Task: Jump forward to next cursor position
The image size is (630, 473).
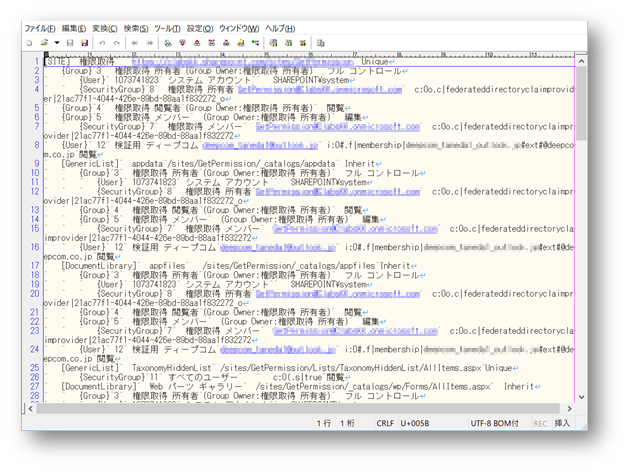Action: 150,43
